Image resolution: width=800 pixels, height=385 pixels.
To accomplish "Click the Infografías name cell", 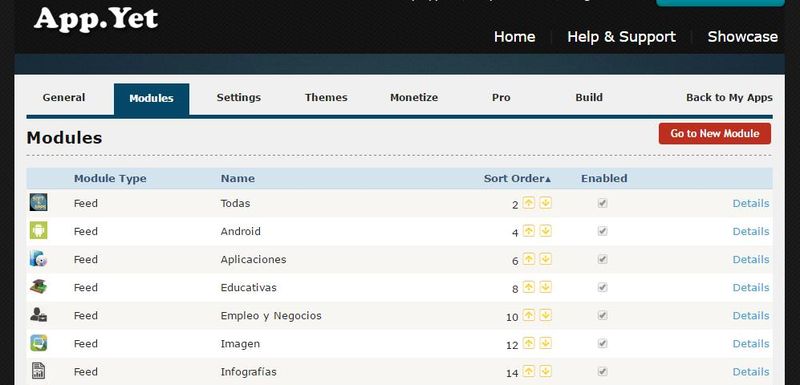I will [248, 372].
